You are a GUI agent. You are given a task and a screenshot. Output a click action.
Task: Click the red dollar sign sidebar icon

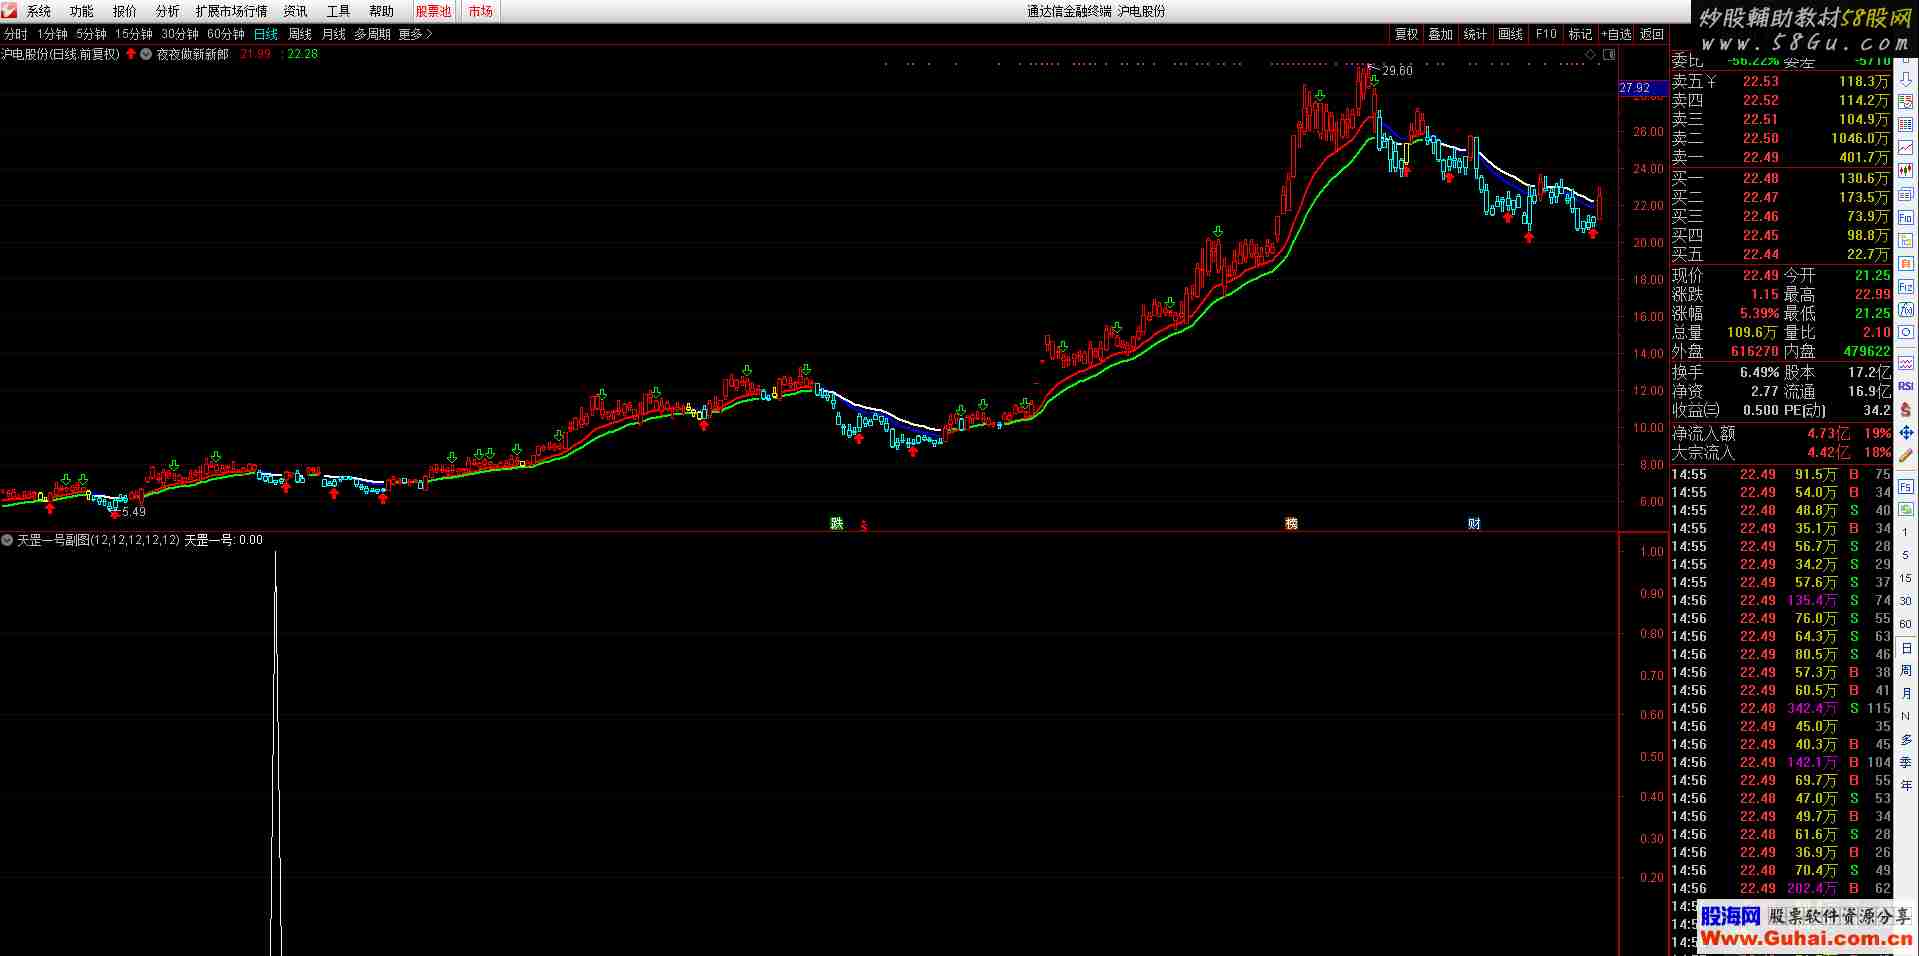pyautogui.click(x=1906, y=410)
